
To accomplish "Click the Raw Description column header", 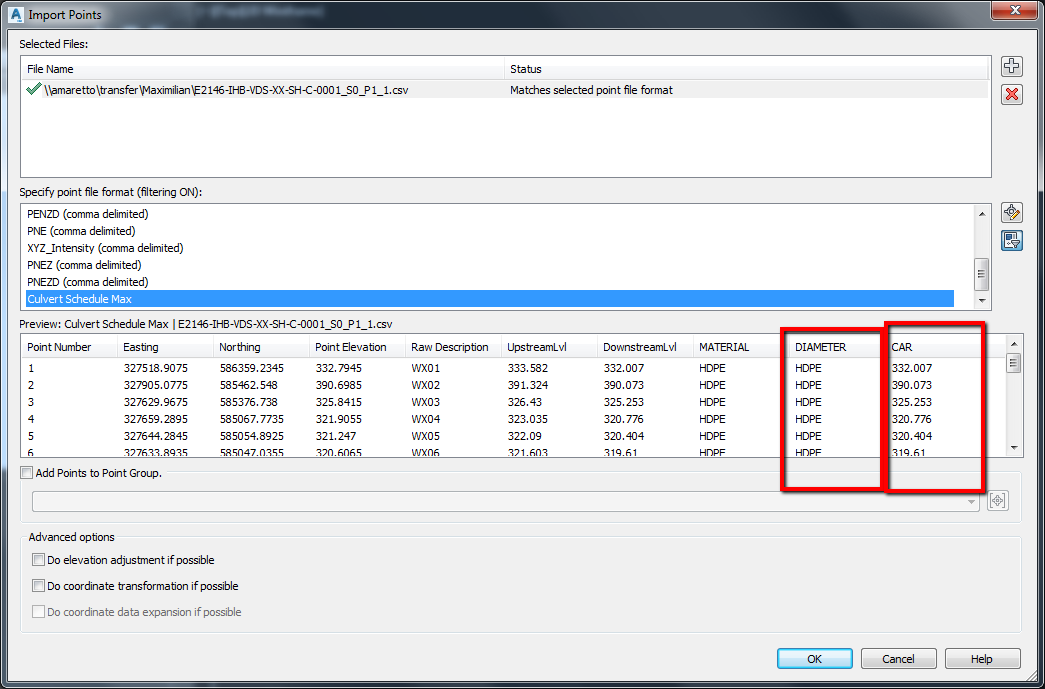I will tap(453, 347).
